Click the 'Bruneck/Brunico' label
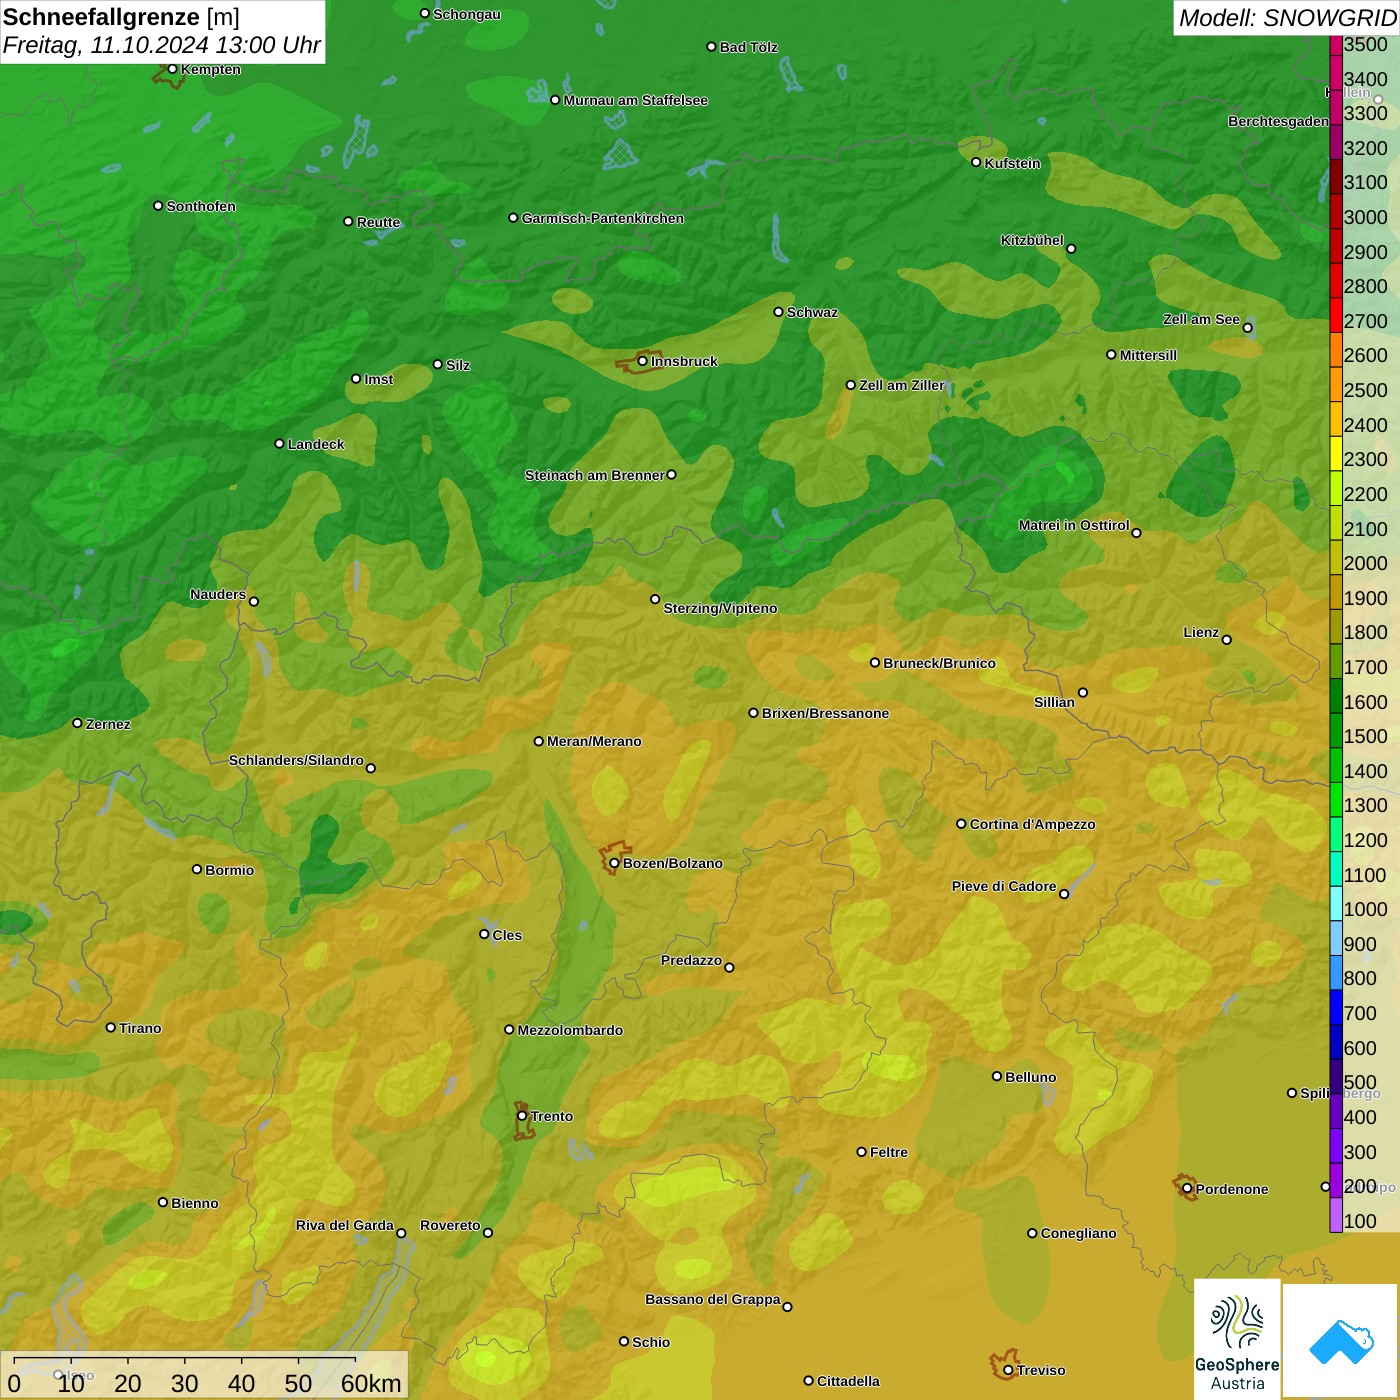The image size is (1400, 1400). (x=939, y=663)
